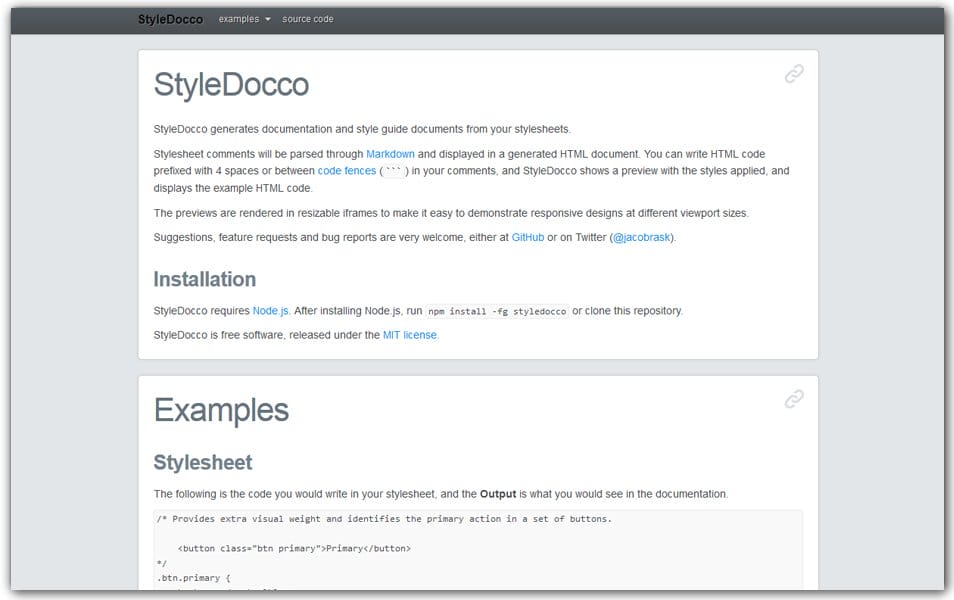Select the StyleDocco brand in the navbar
This screenshot has height=600, width=954.
click(x=170, y=18)
